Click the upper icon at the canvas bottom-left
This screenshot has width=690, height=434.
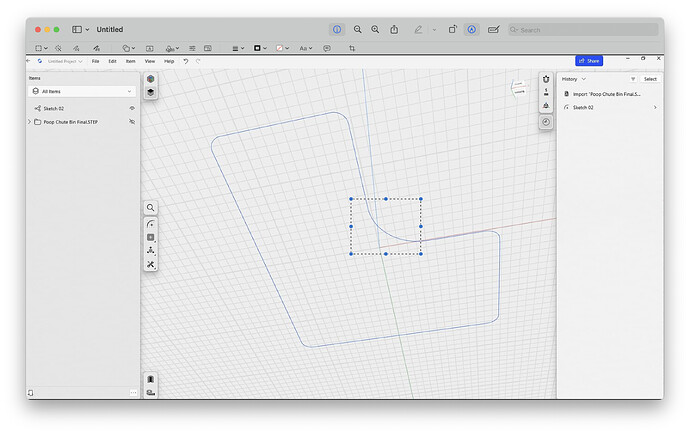pos(150,379)
